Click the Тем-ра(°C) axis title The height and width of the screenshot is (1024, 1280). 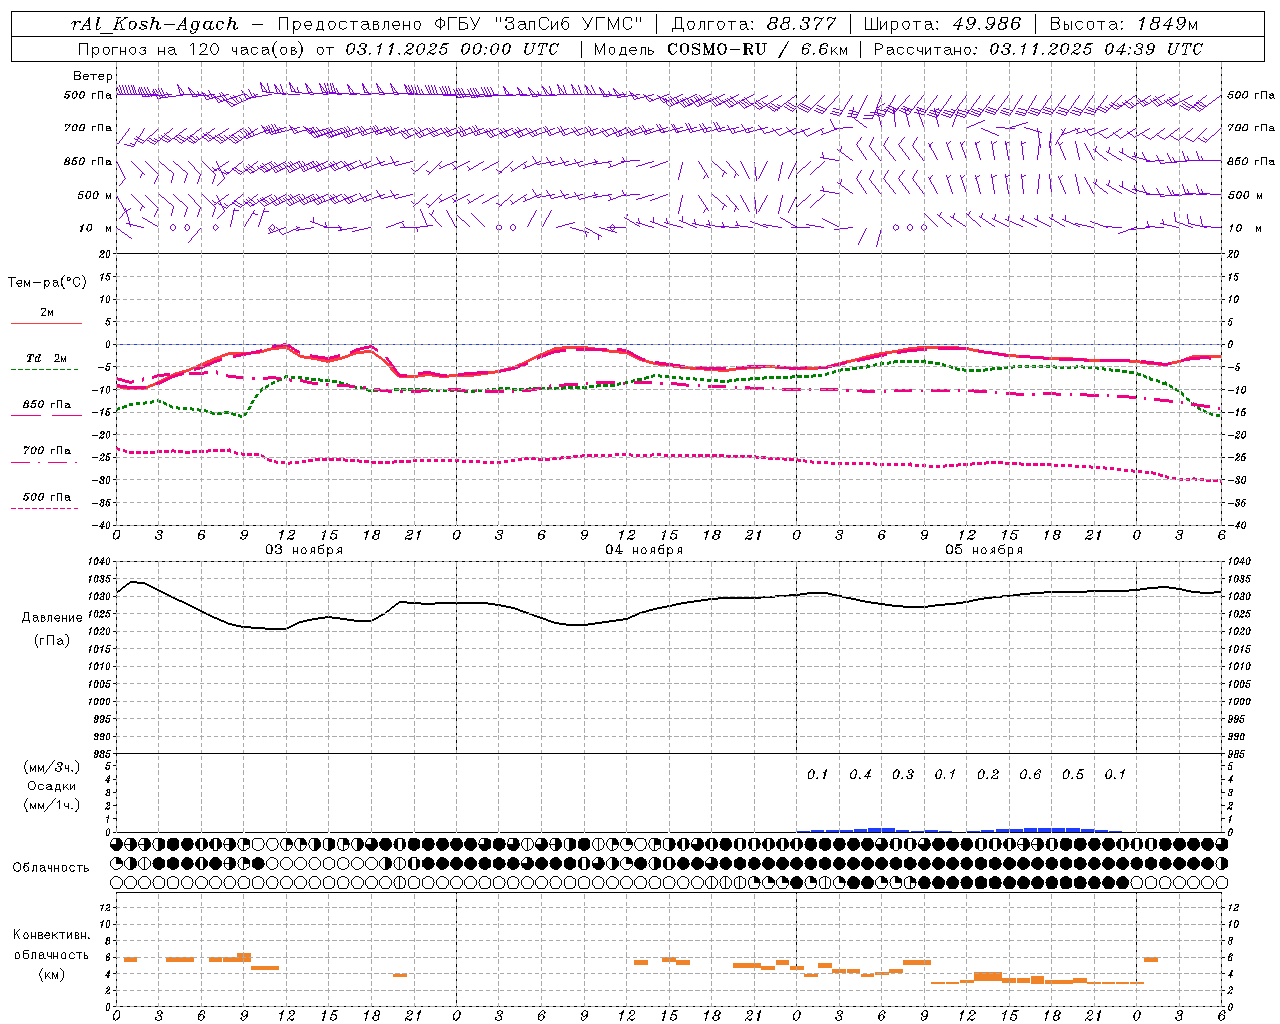(x=47, y=283)
